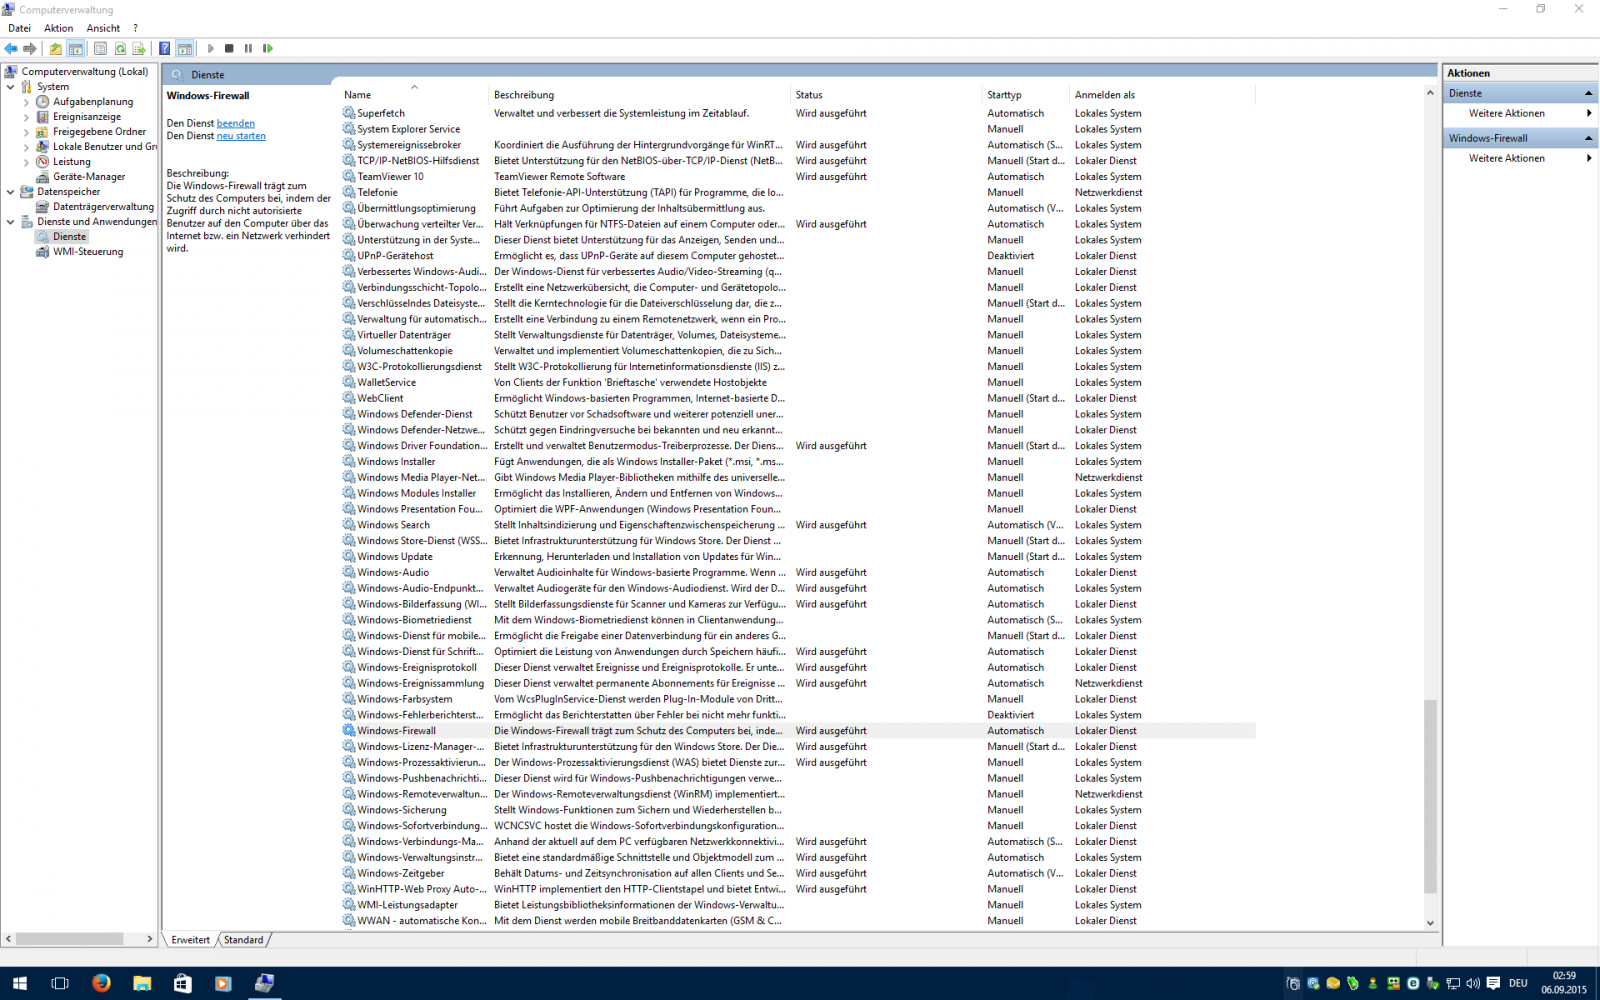This screenshot has width=1600, height=1000.
Task: Expand the Aufgabenplanung tree node
Action: coord(26,102)
